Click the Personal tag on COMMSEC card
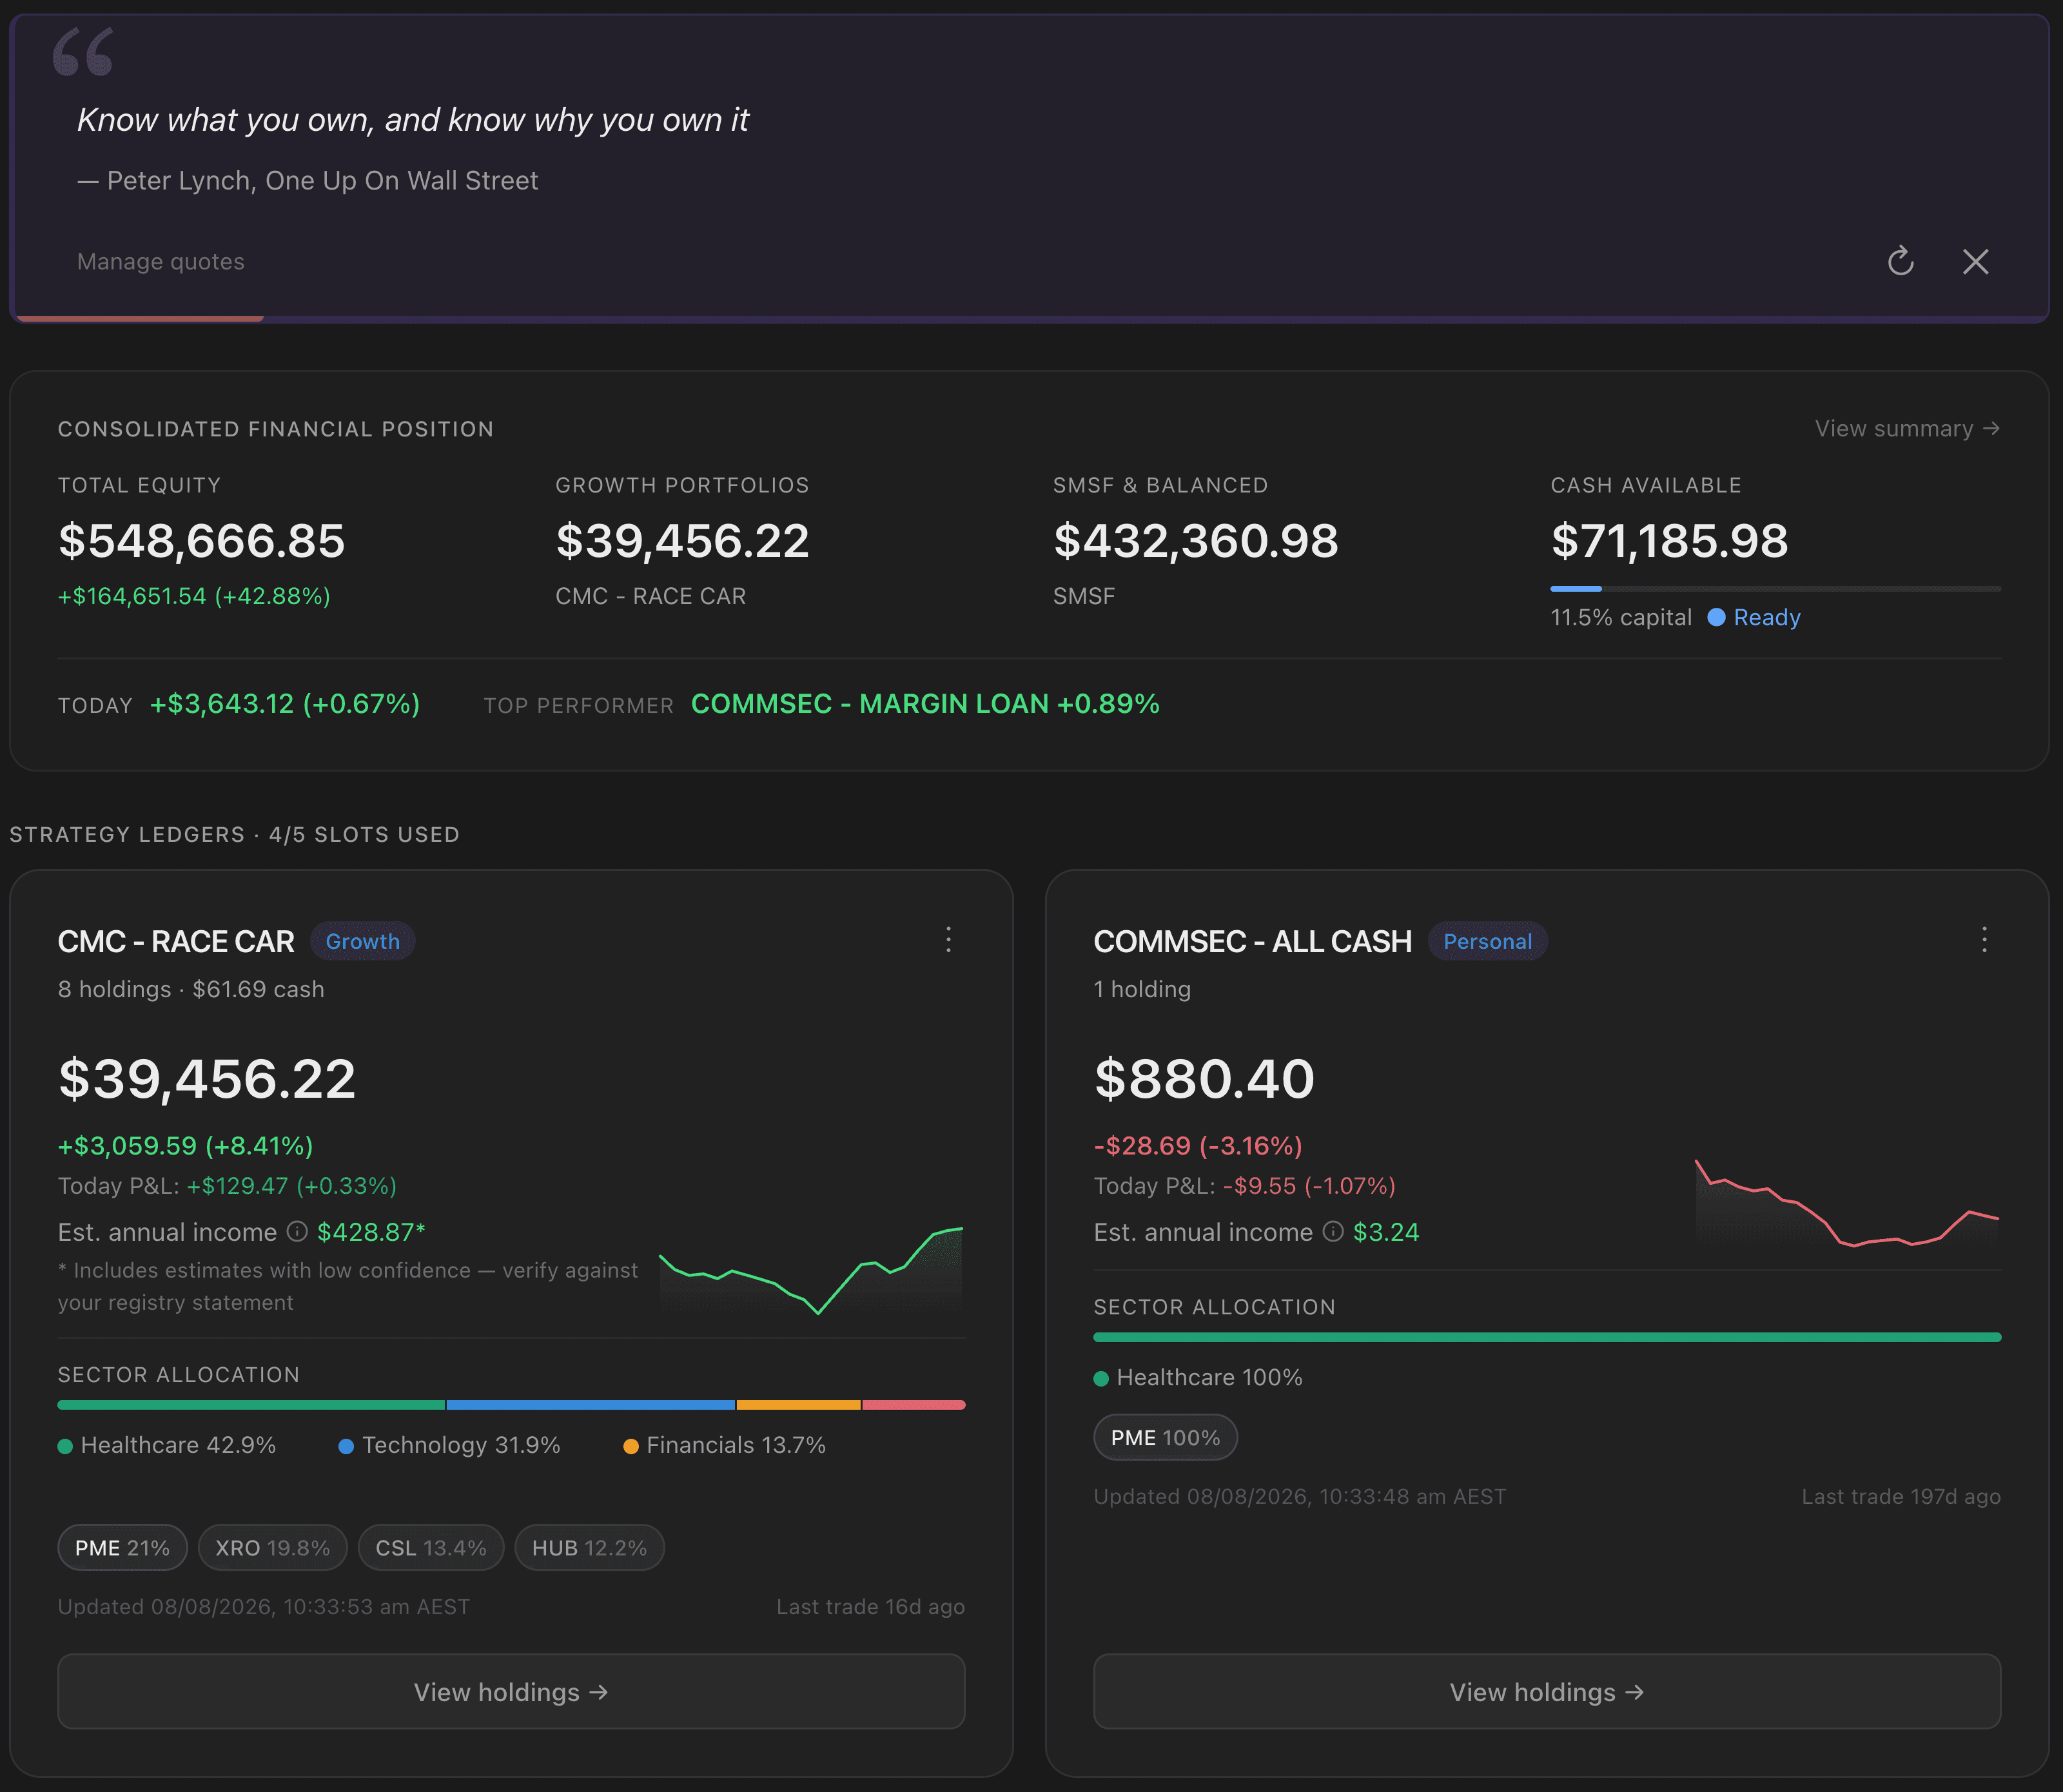2063x1792 pixels. 1487,941
